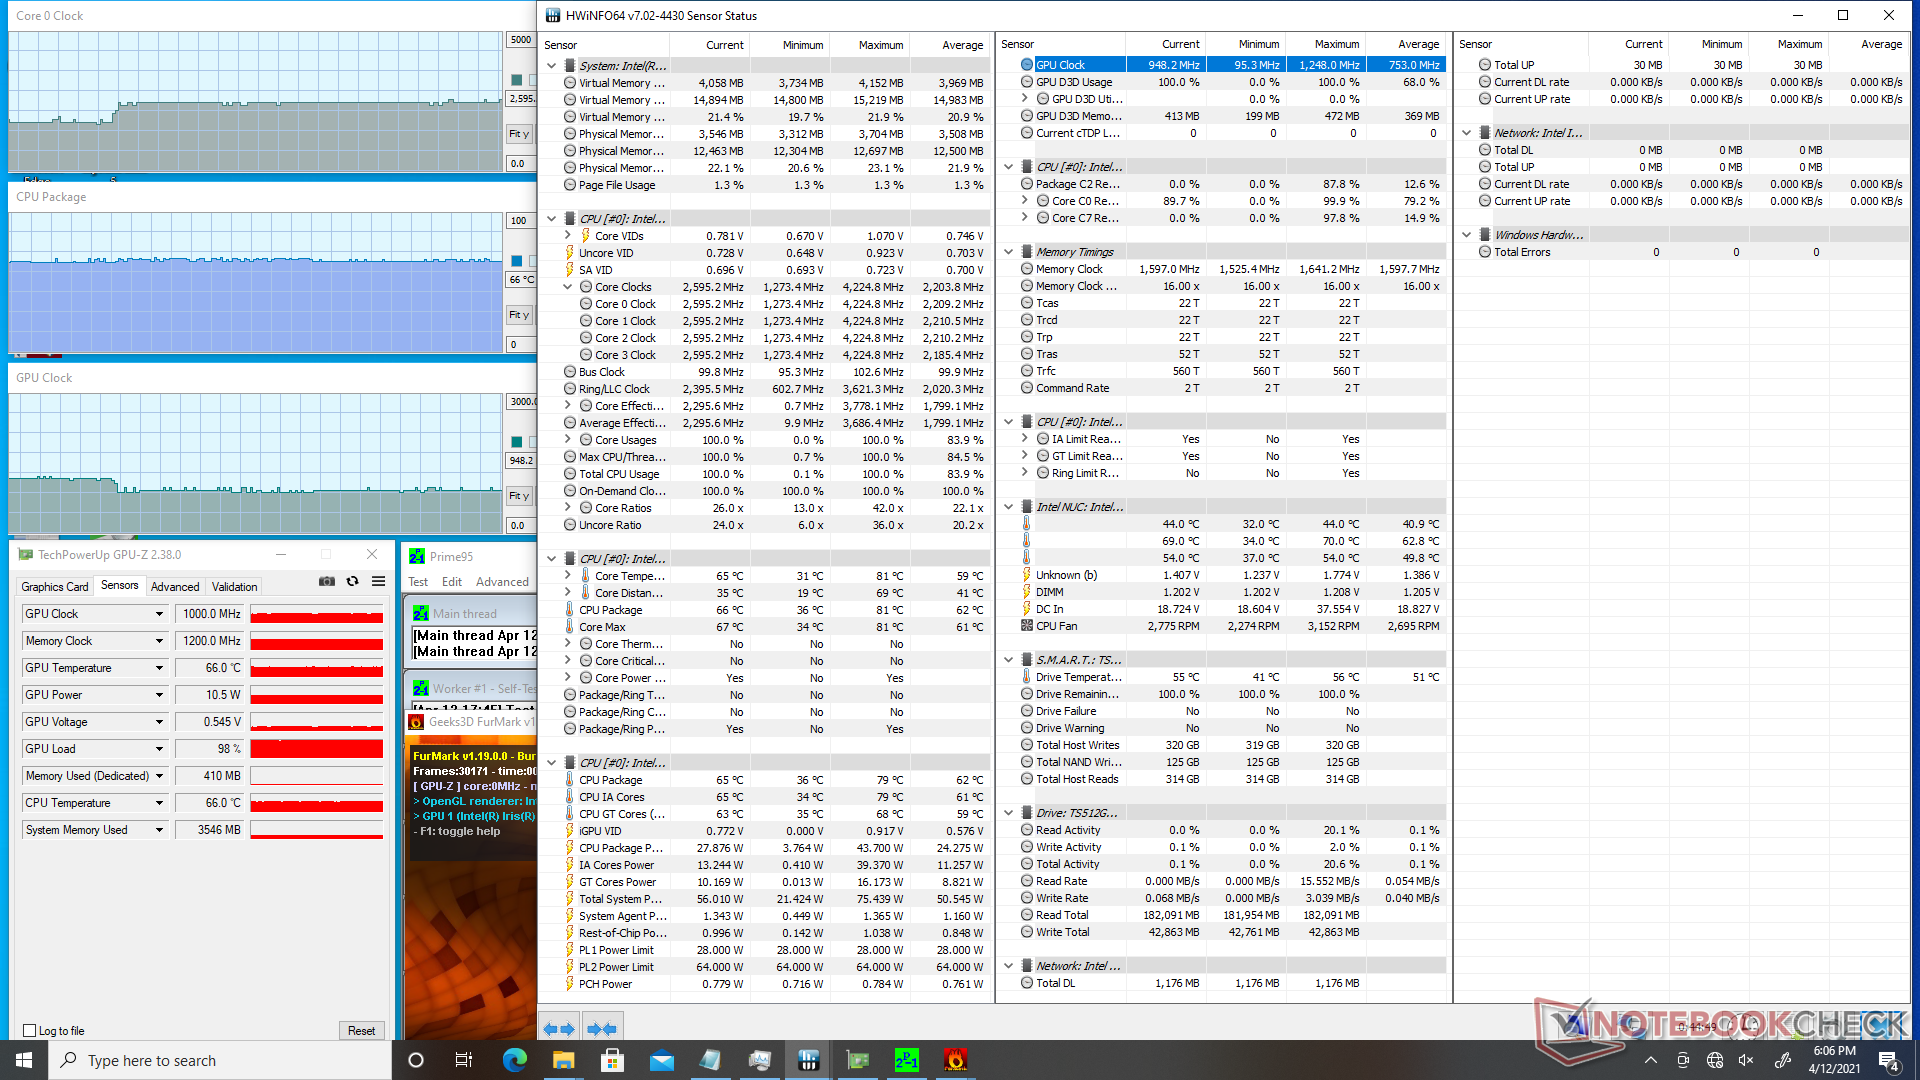Click the muted volume tray icon

pos(1746,1060)
